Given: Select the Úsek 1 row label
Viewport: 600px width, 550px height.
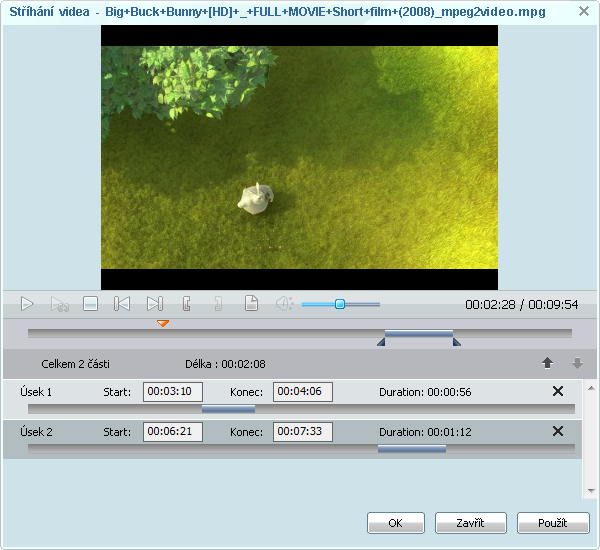Looking at the screenshot, I should [x=36, y=392].
